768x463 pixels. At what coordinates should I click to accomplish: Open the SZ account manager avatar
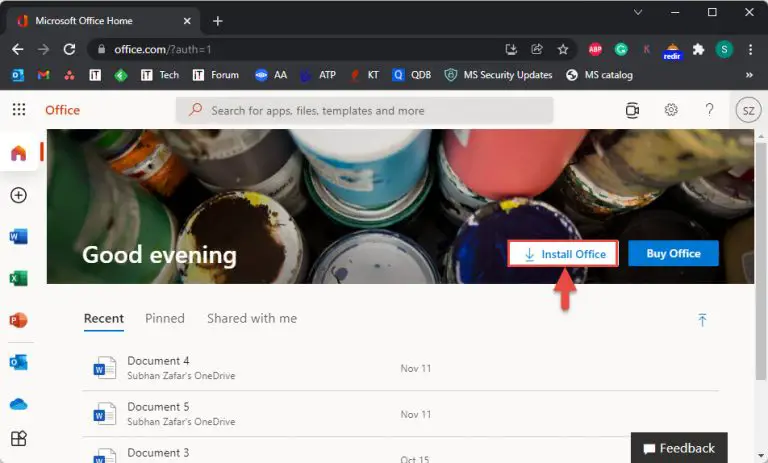click(x=747, y=110)
